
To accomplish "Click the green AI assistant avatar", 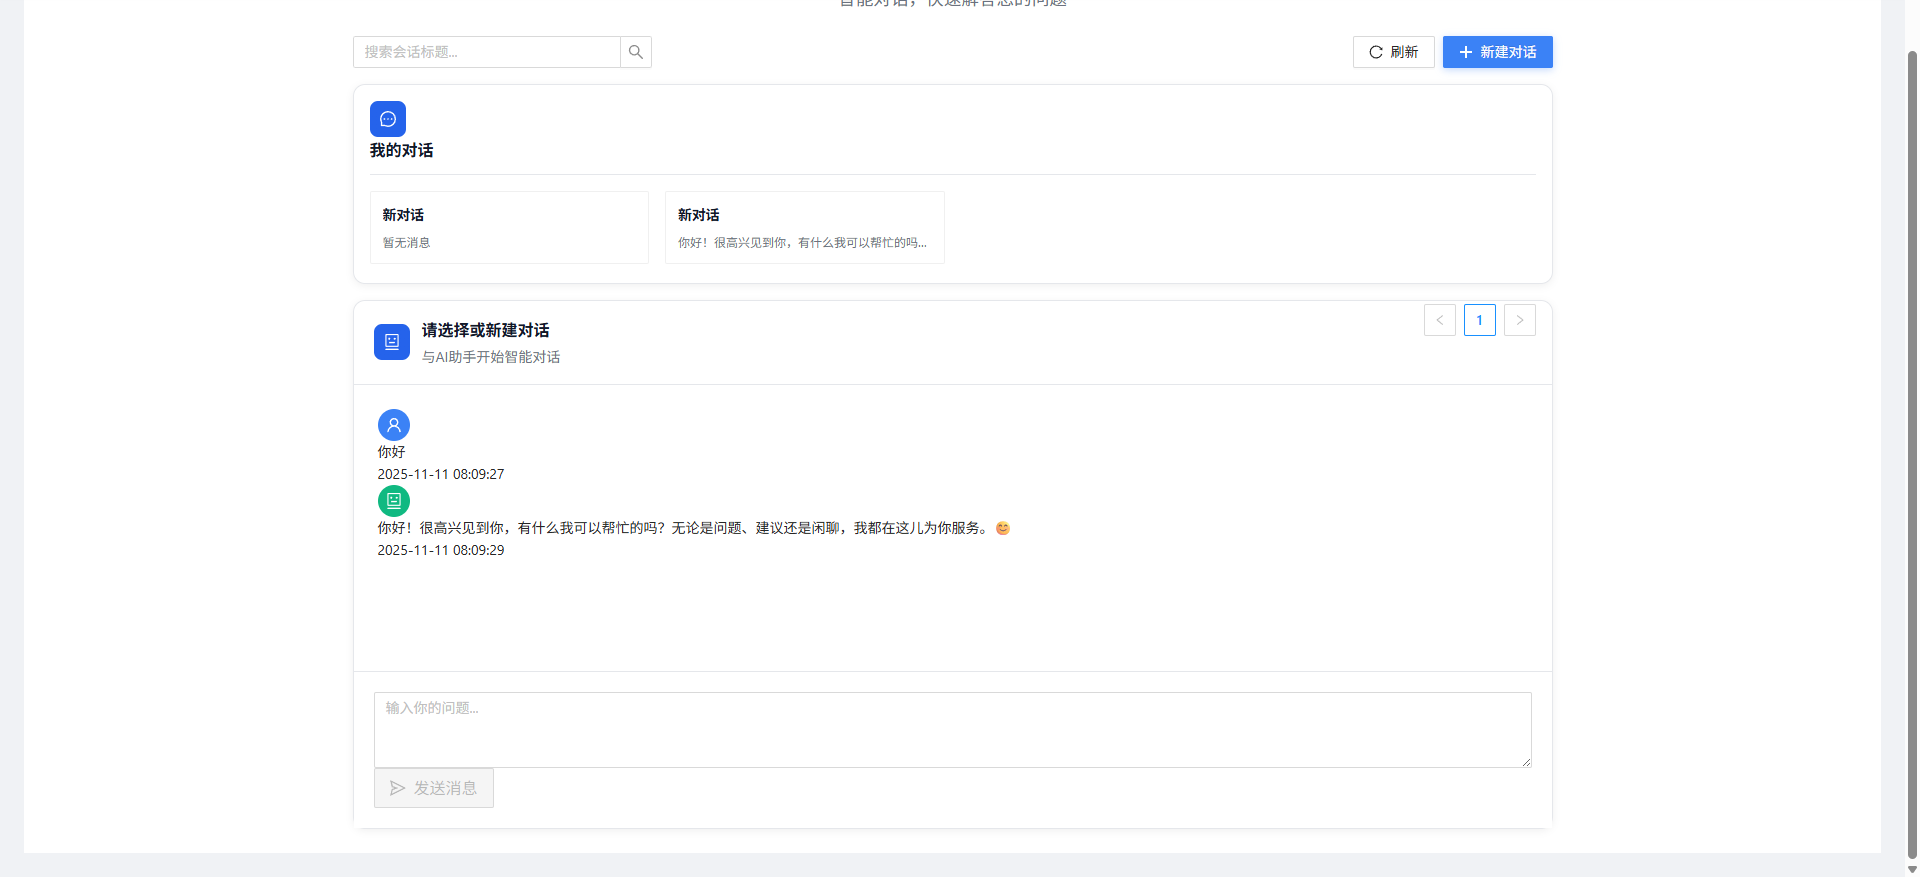I will tap(394, 501).
